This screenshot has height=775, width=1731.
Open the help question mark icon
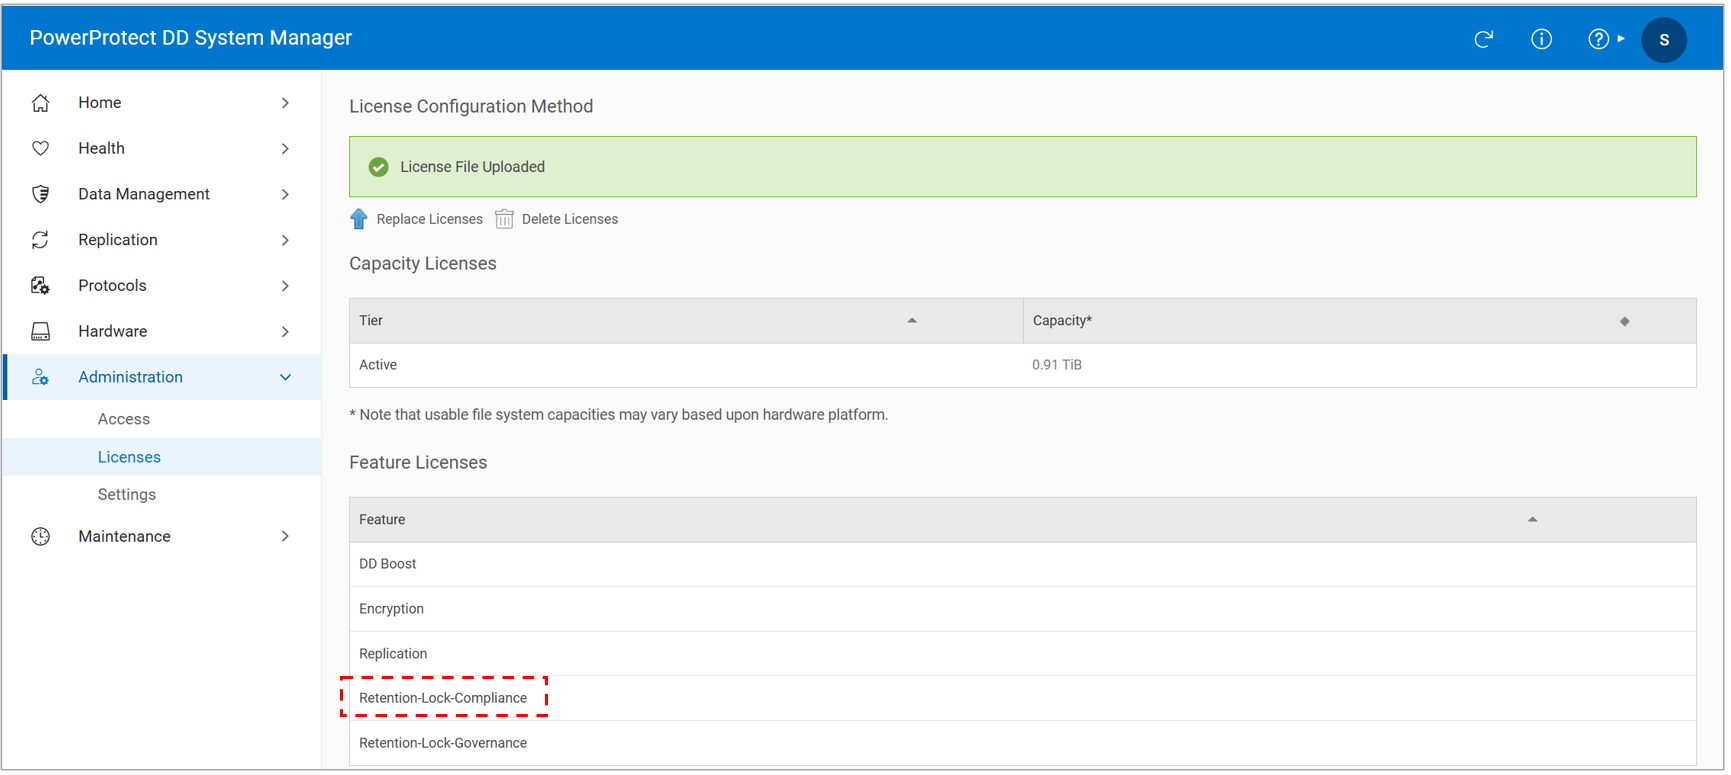(1598, 39)
